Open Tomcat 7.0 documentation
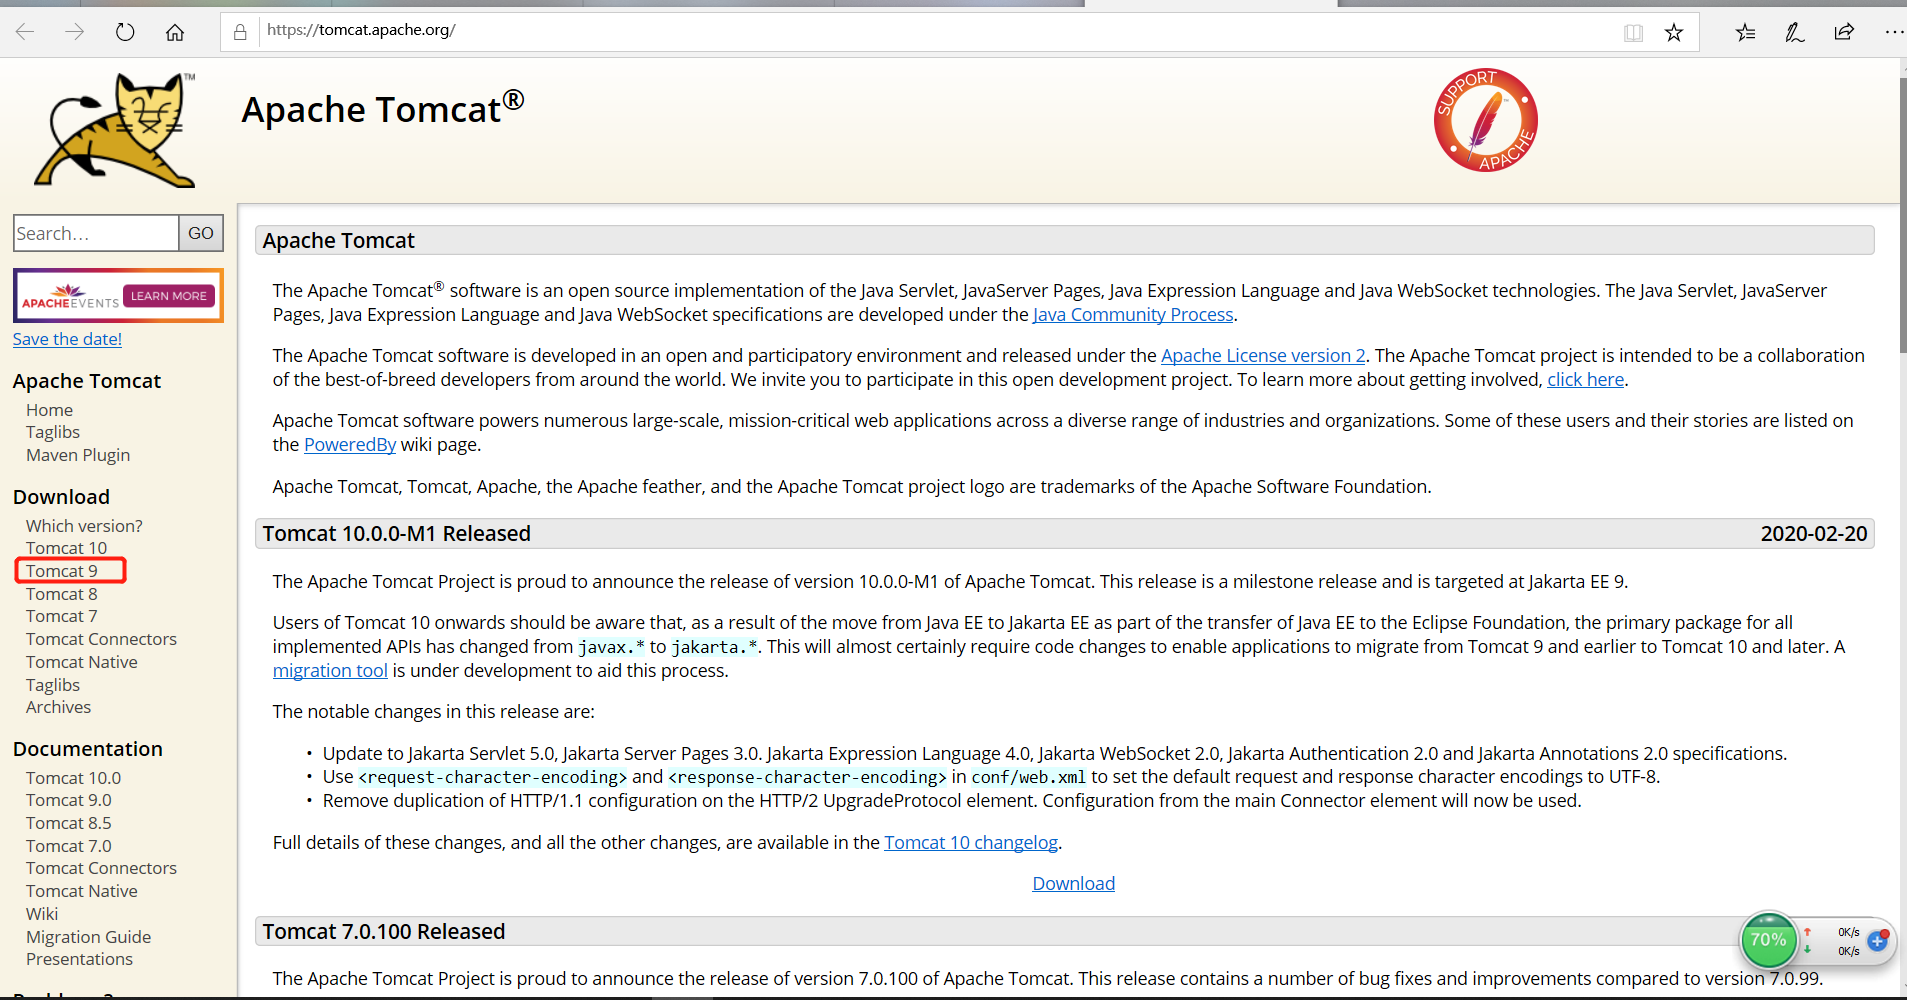The height and width of the screenshot is (1000, 1907). (69, 846)
